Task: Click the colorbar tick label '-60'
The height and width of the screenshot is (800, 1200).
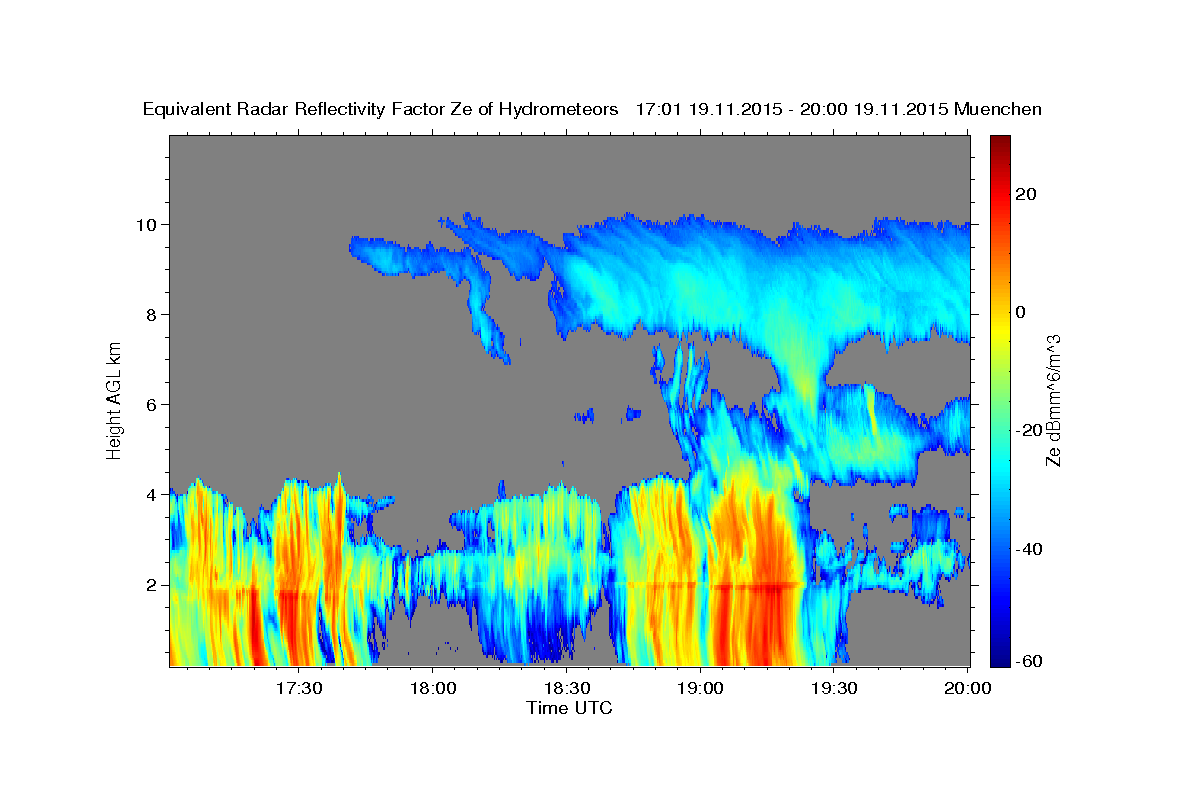Action: coord(1030,660)
